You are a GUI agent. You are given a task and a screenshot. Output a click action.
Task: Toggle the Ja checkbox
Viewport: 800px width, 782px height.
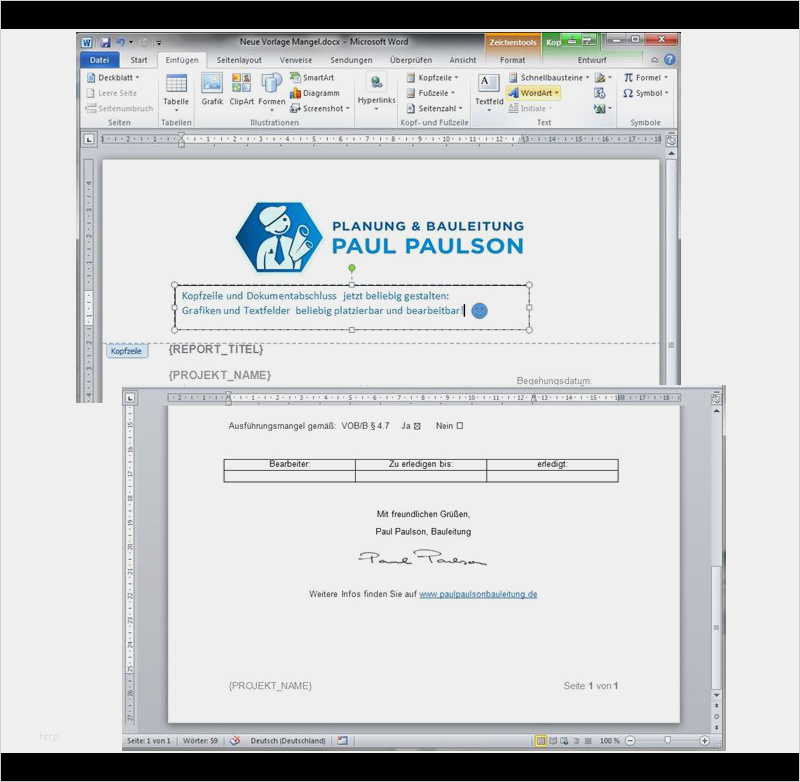pos(417,426)
